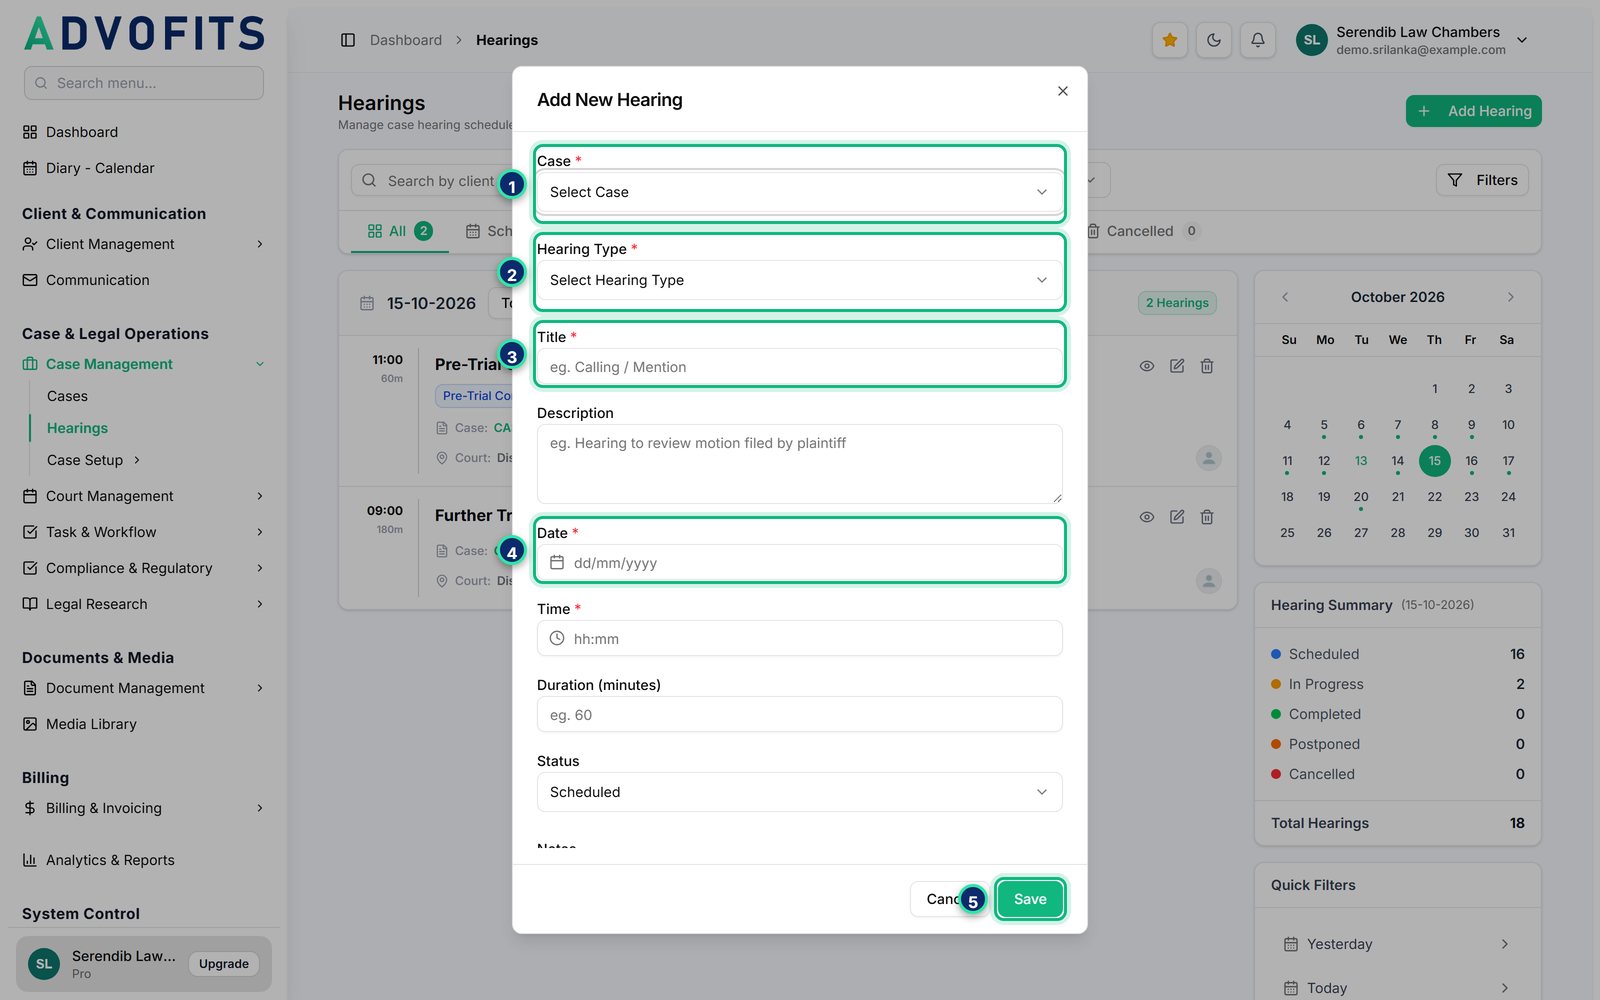
Task: Open notifications bell icon
Action: [x=1258, y=40]
